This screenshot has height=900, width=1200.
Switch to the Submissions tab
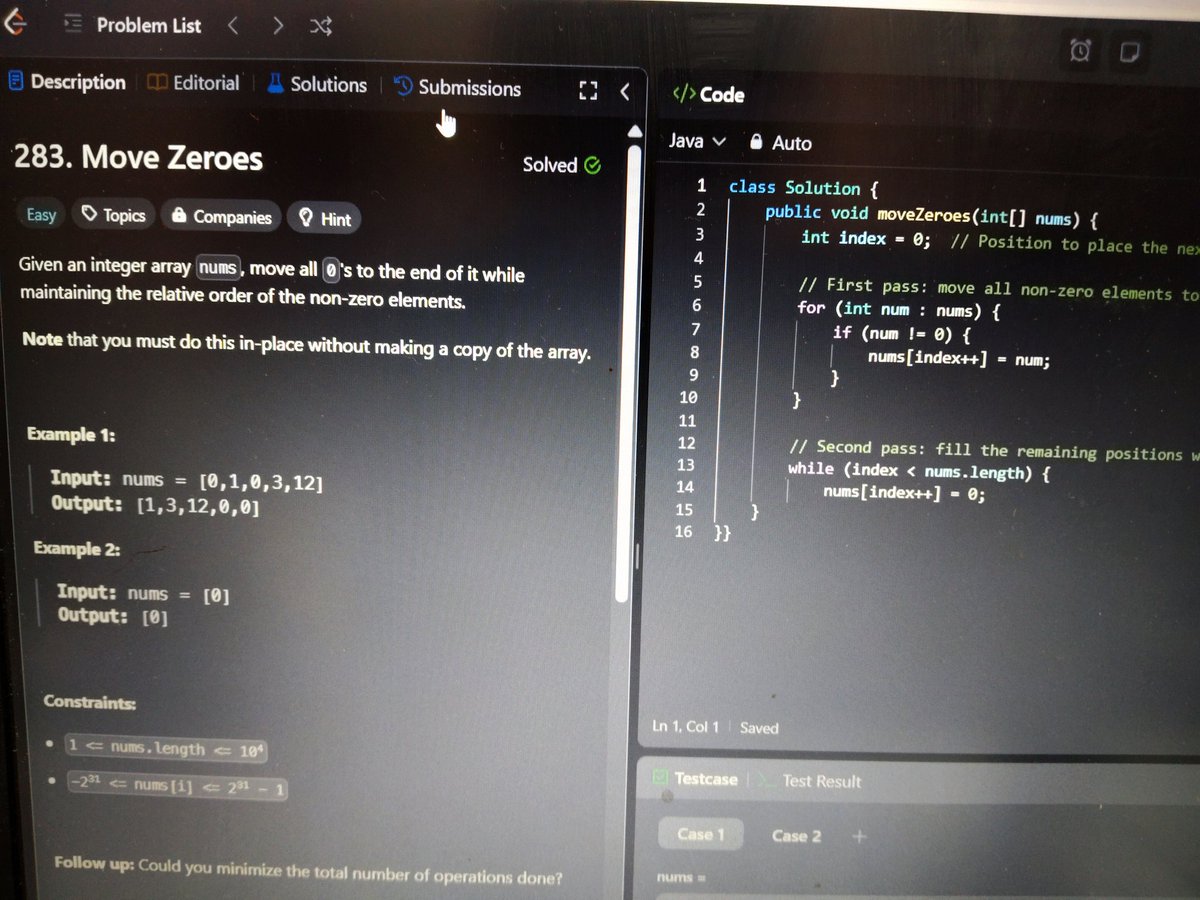coord(458,88)
